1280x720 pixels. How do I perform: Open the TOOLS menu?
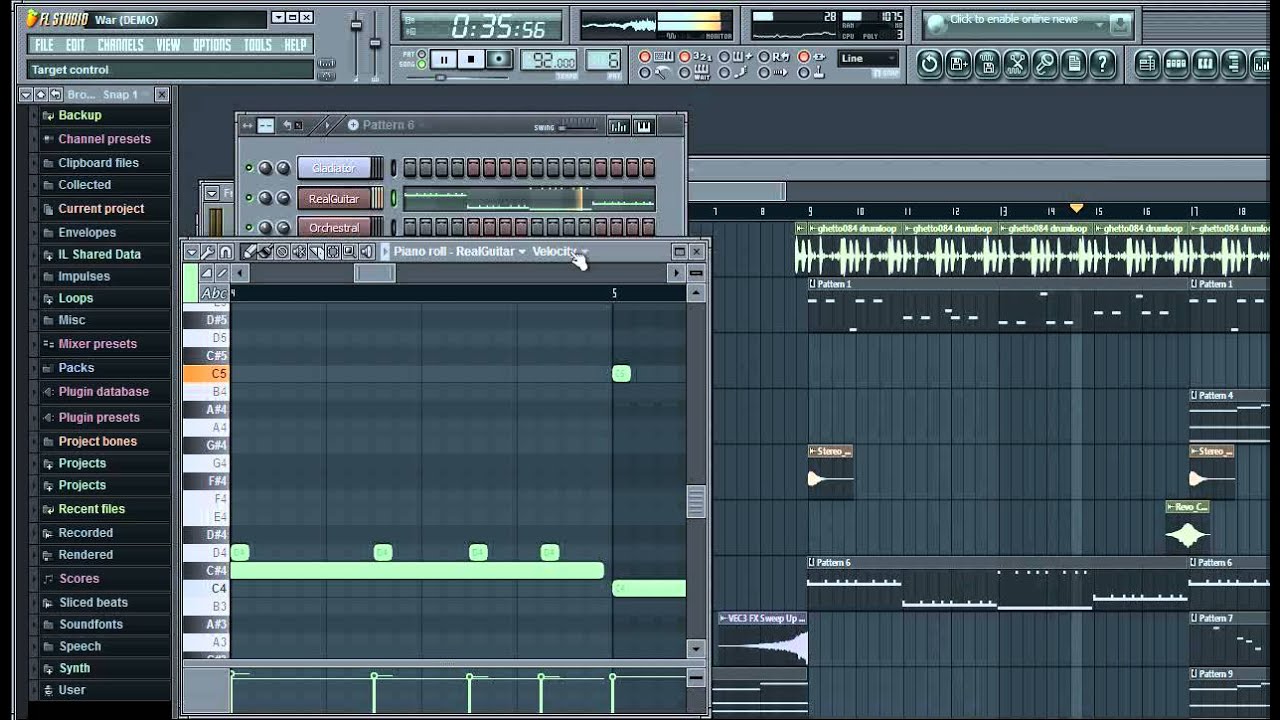click(258, 45)
